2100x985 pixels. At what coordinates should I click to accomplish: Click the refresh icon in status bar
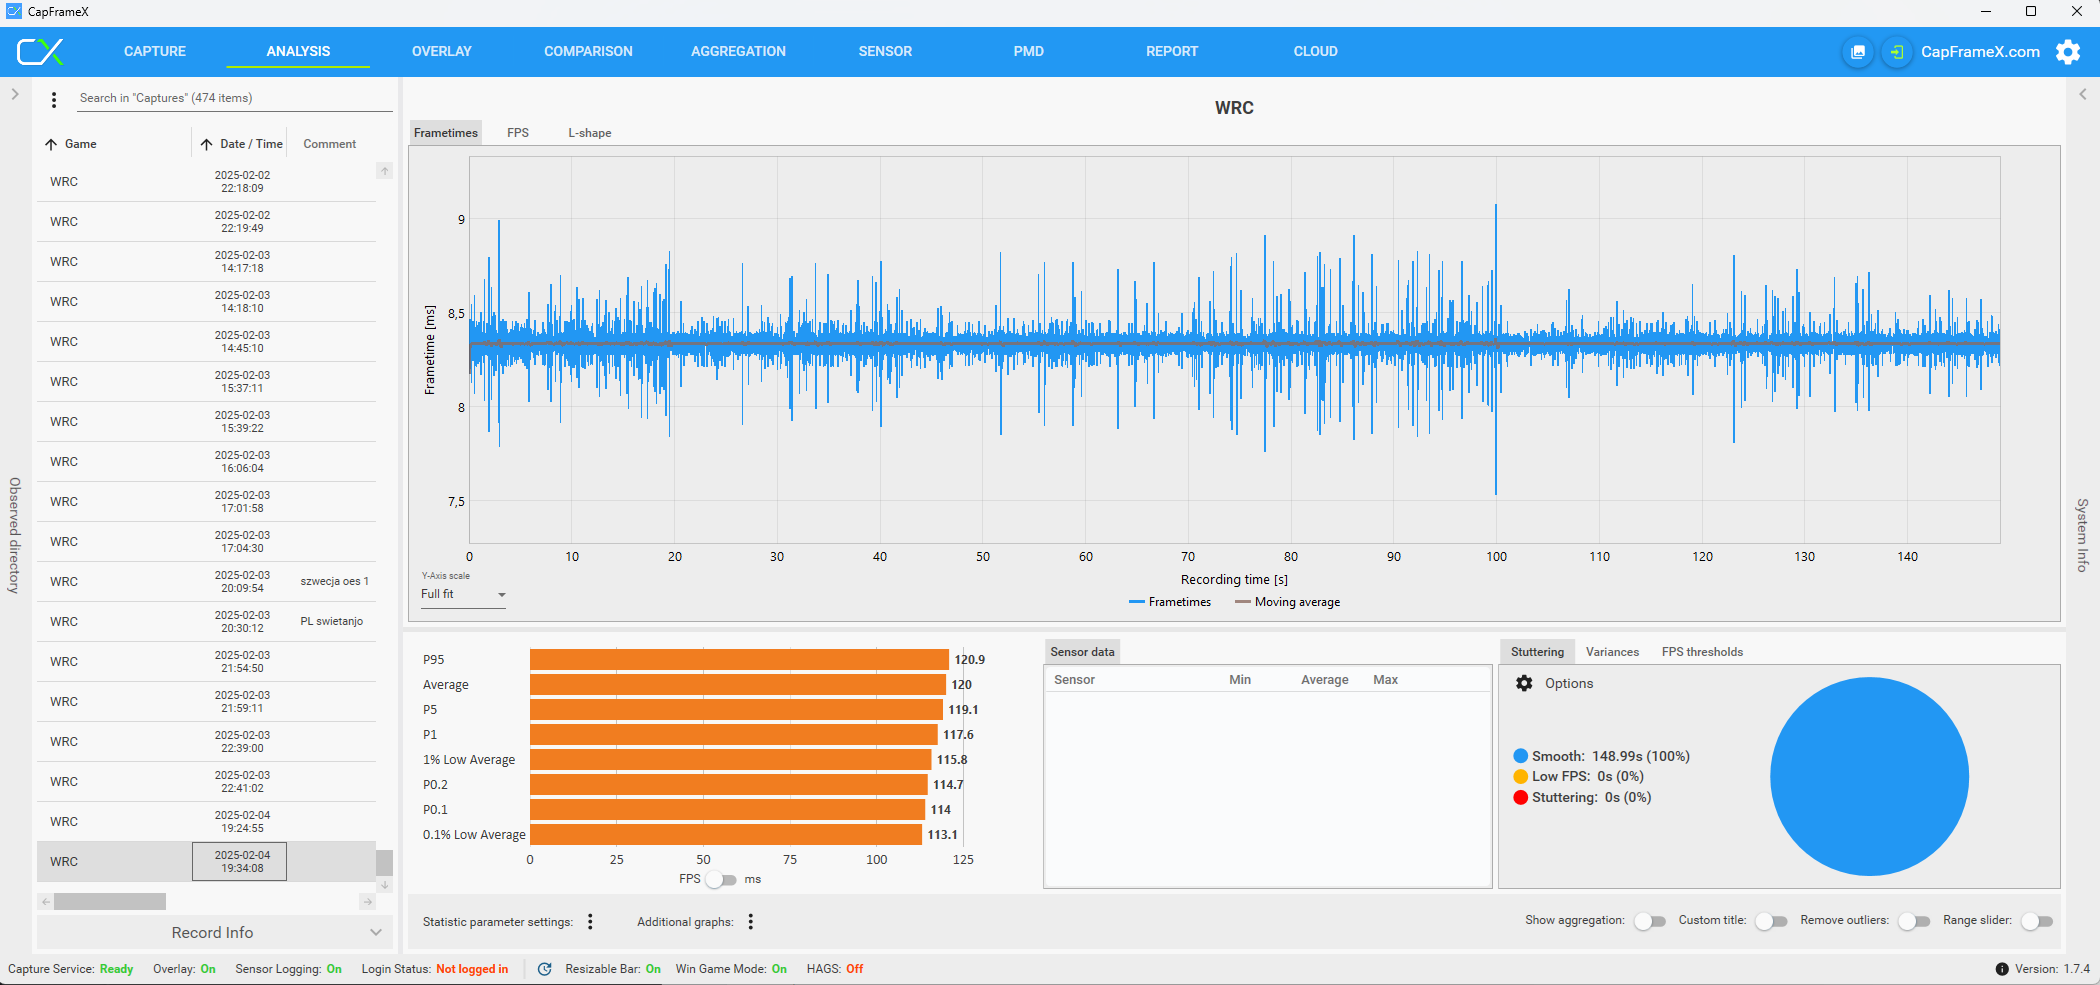point(545,969)
